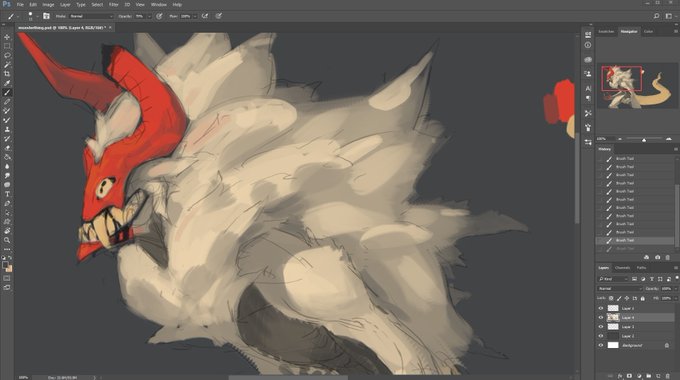
Task: Change screen mode via toolbox icon
Action: [7, 287]
